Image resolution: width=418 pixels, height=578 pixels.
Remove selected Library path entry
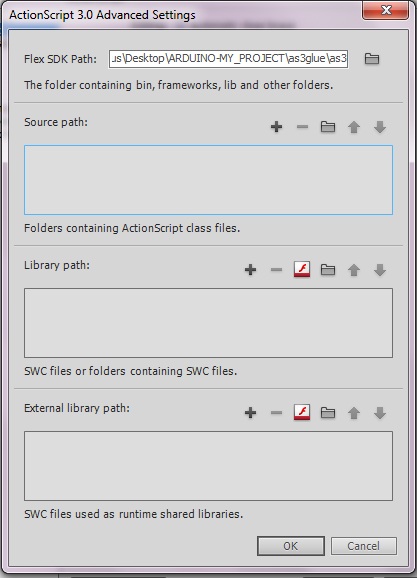tap(276, 270)
